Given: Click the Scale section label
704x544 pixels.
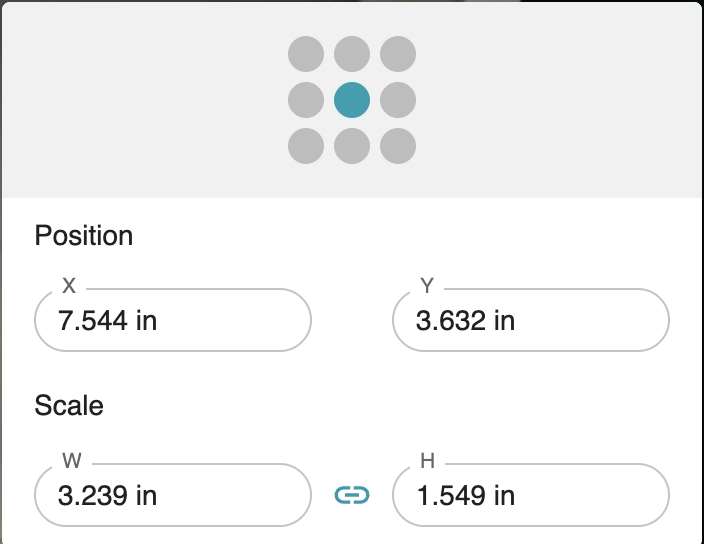Looking at the screenshot, I should click(69, 405).
